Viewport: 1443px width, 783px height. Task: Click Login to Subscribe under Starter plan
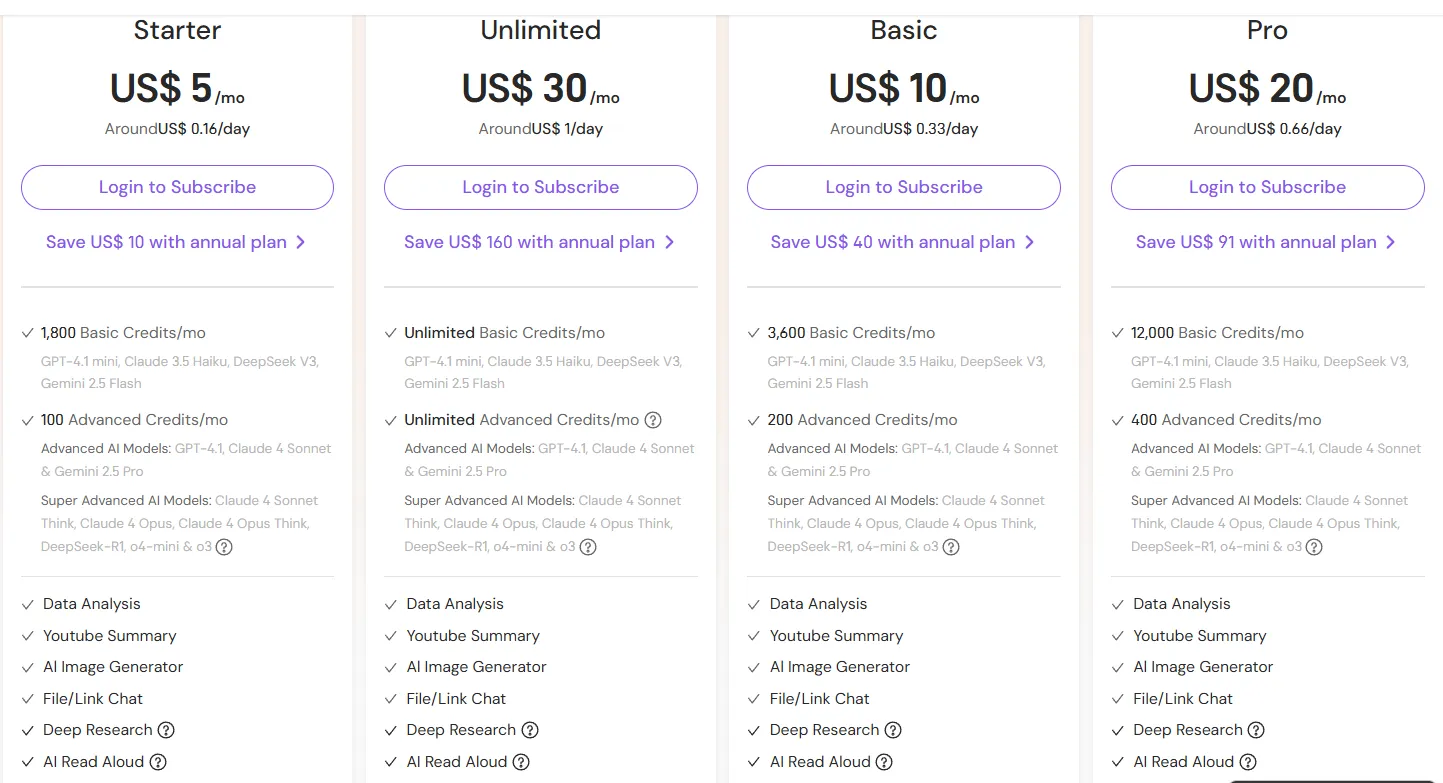tap(177, 187)
